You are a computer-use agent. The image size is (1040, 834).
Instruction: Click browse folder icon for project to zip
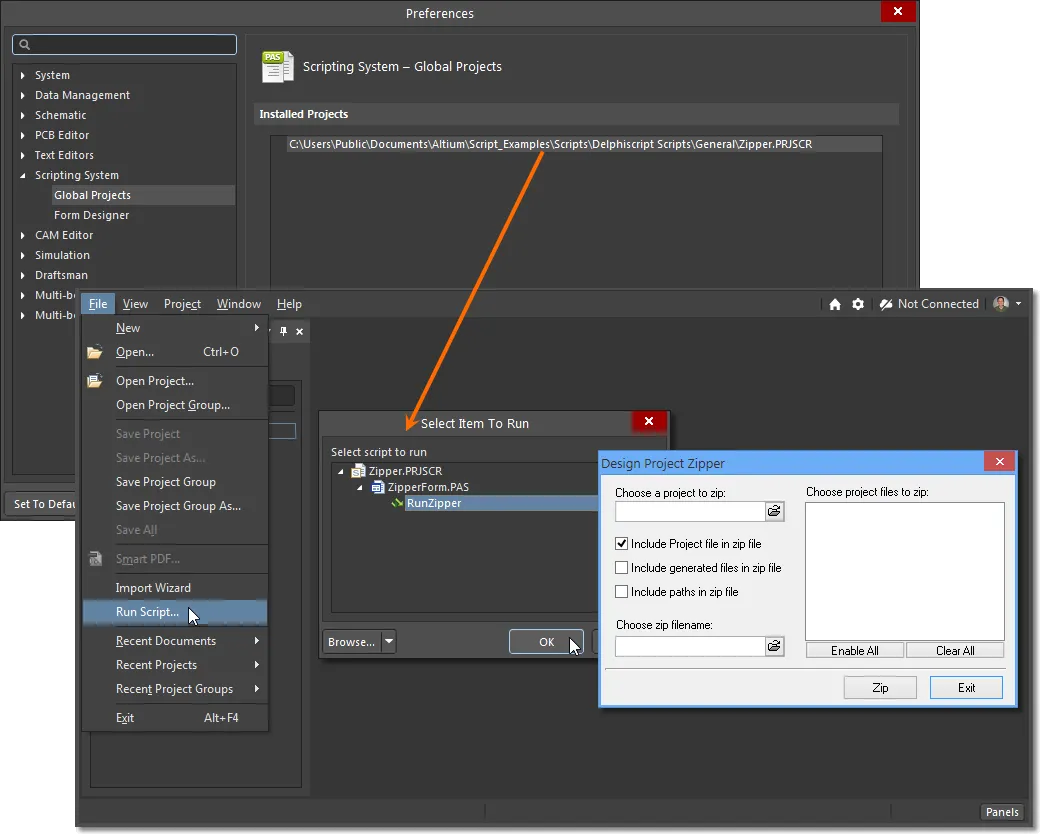point(774,511)
